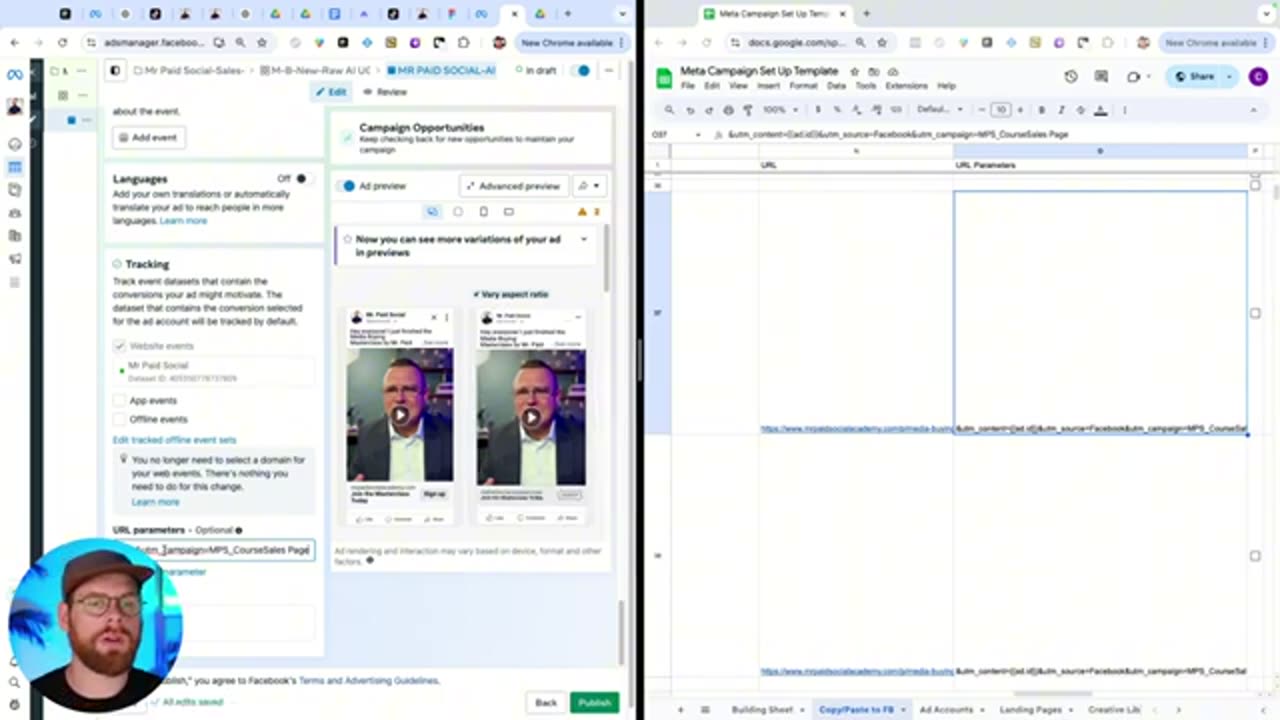Click the green Publish button
The image size is (1280, 720).
pos(594,703)
